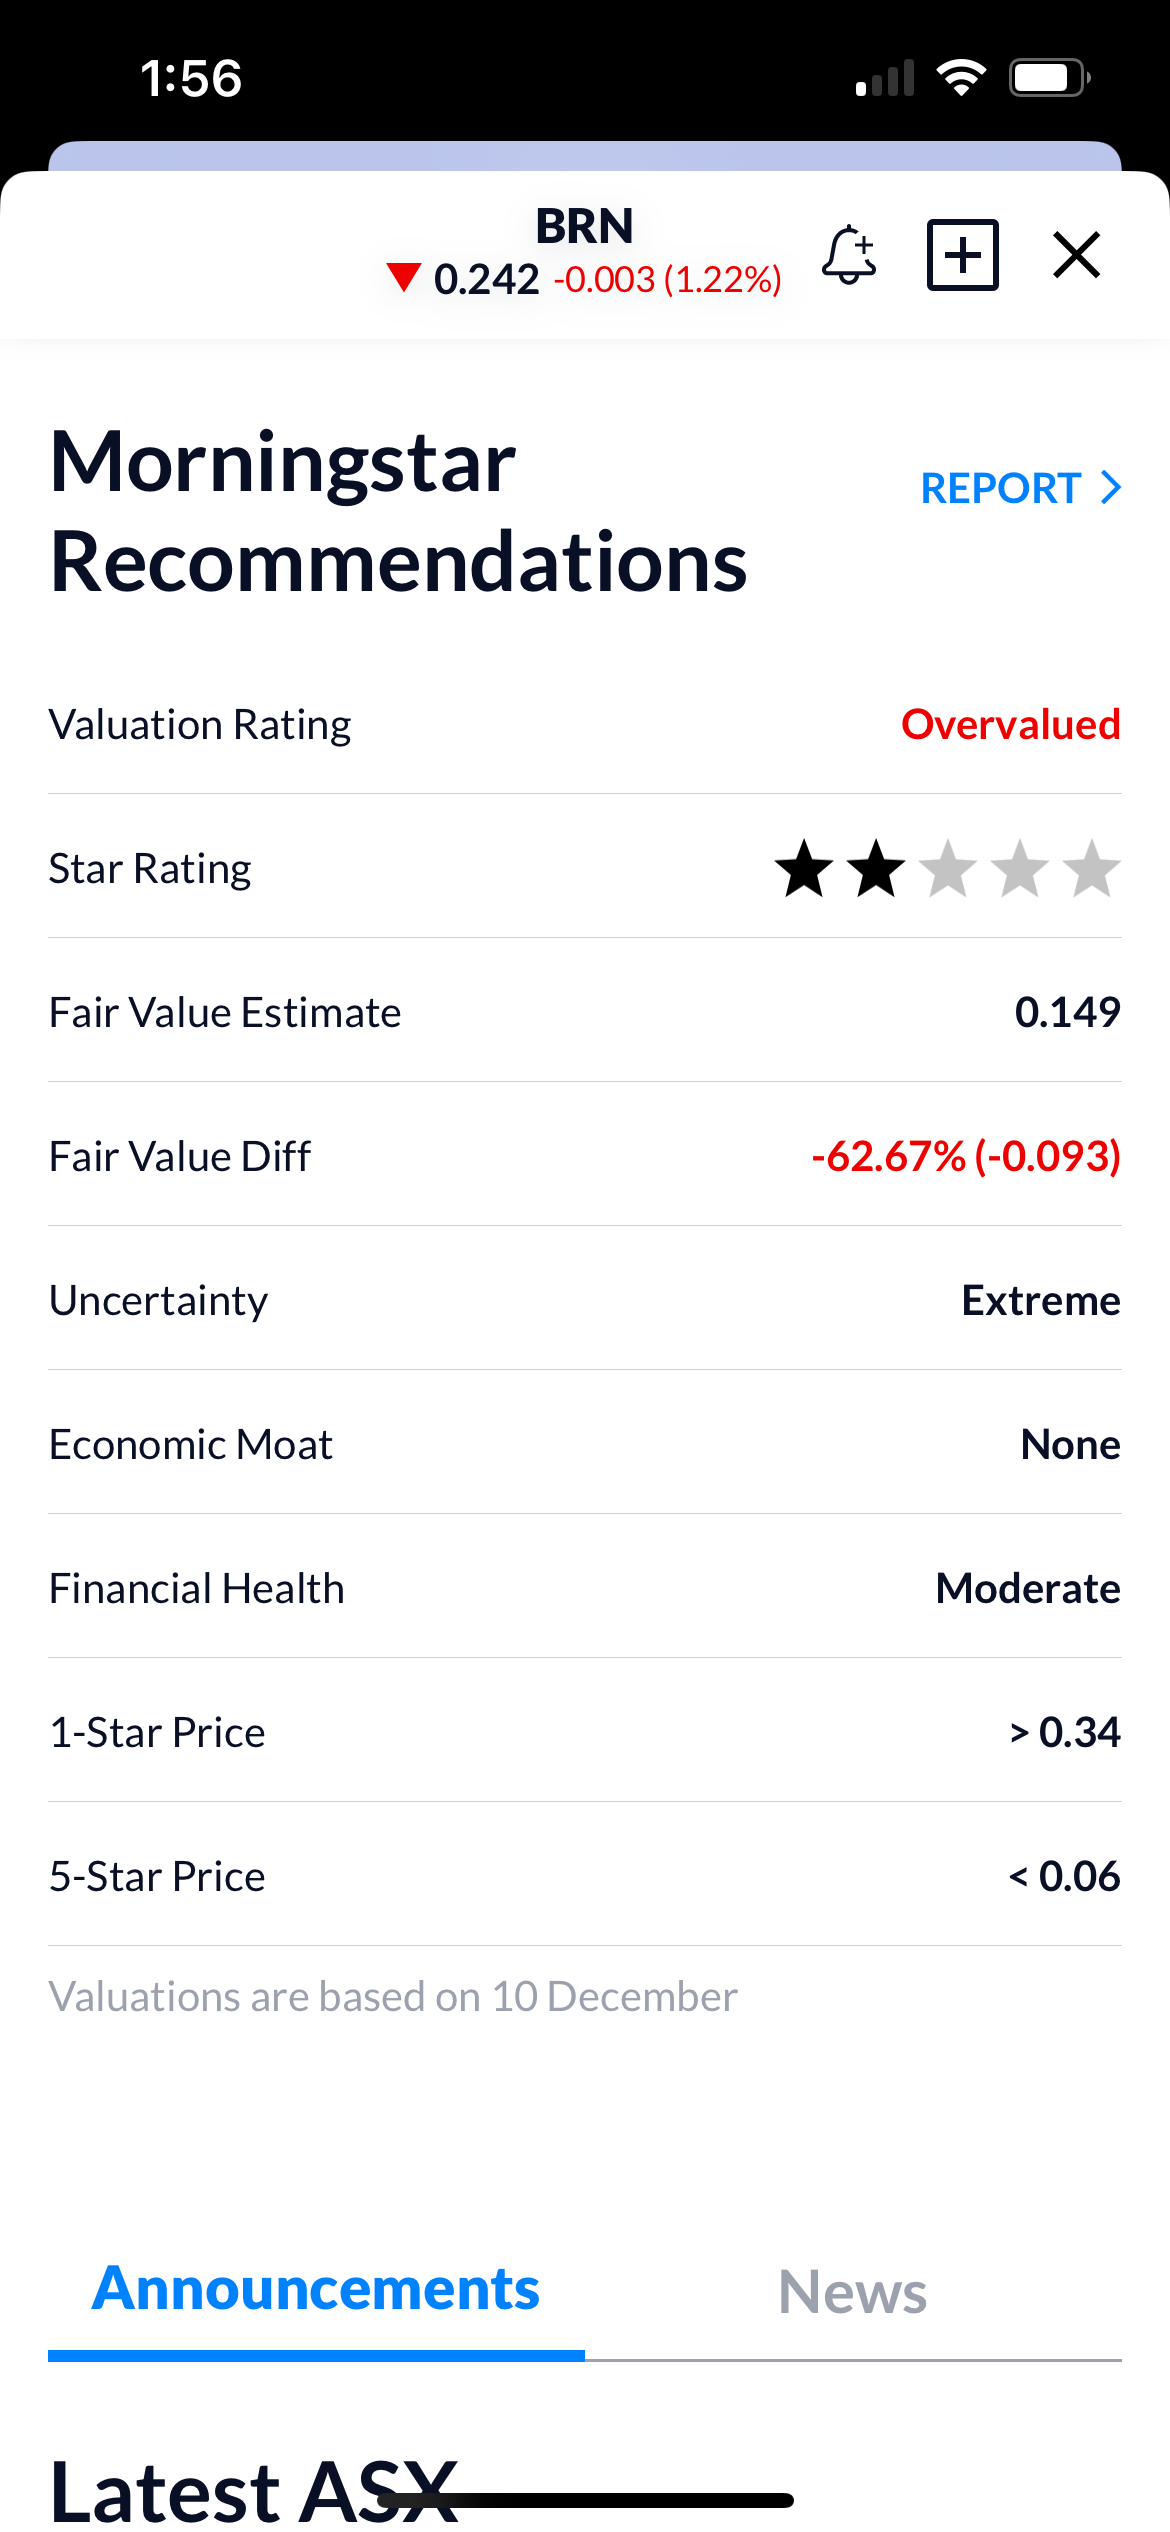Add BRN to watchlist with plus icon

point(962,255)
